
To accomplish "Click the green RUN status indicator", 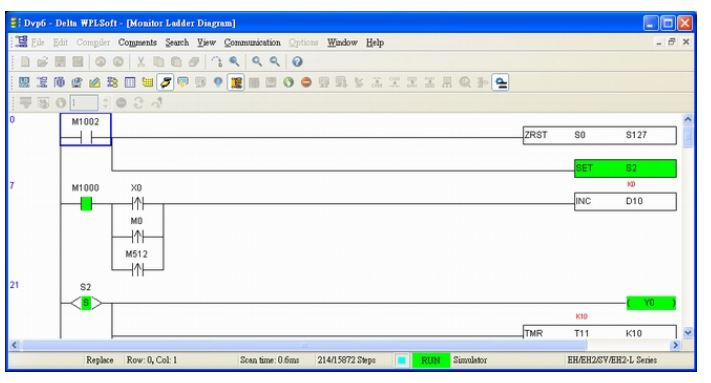I will [x=431, y=360].
